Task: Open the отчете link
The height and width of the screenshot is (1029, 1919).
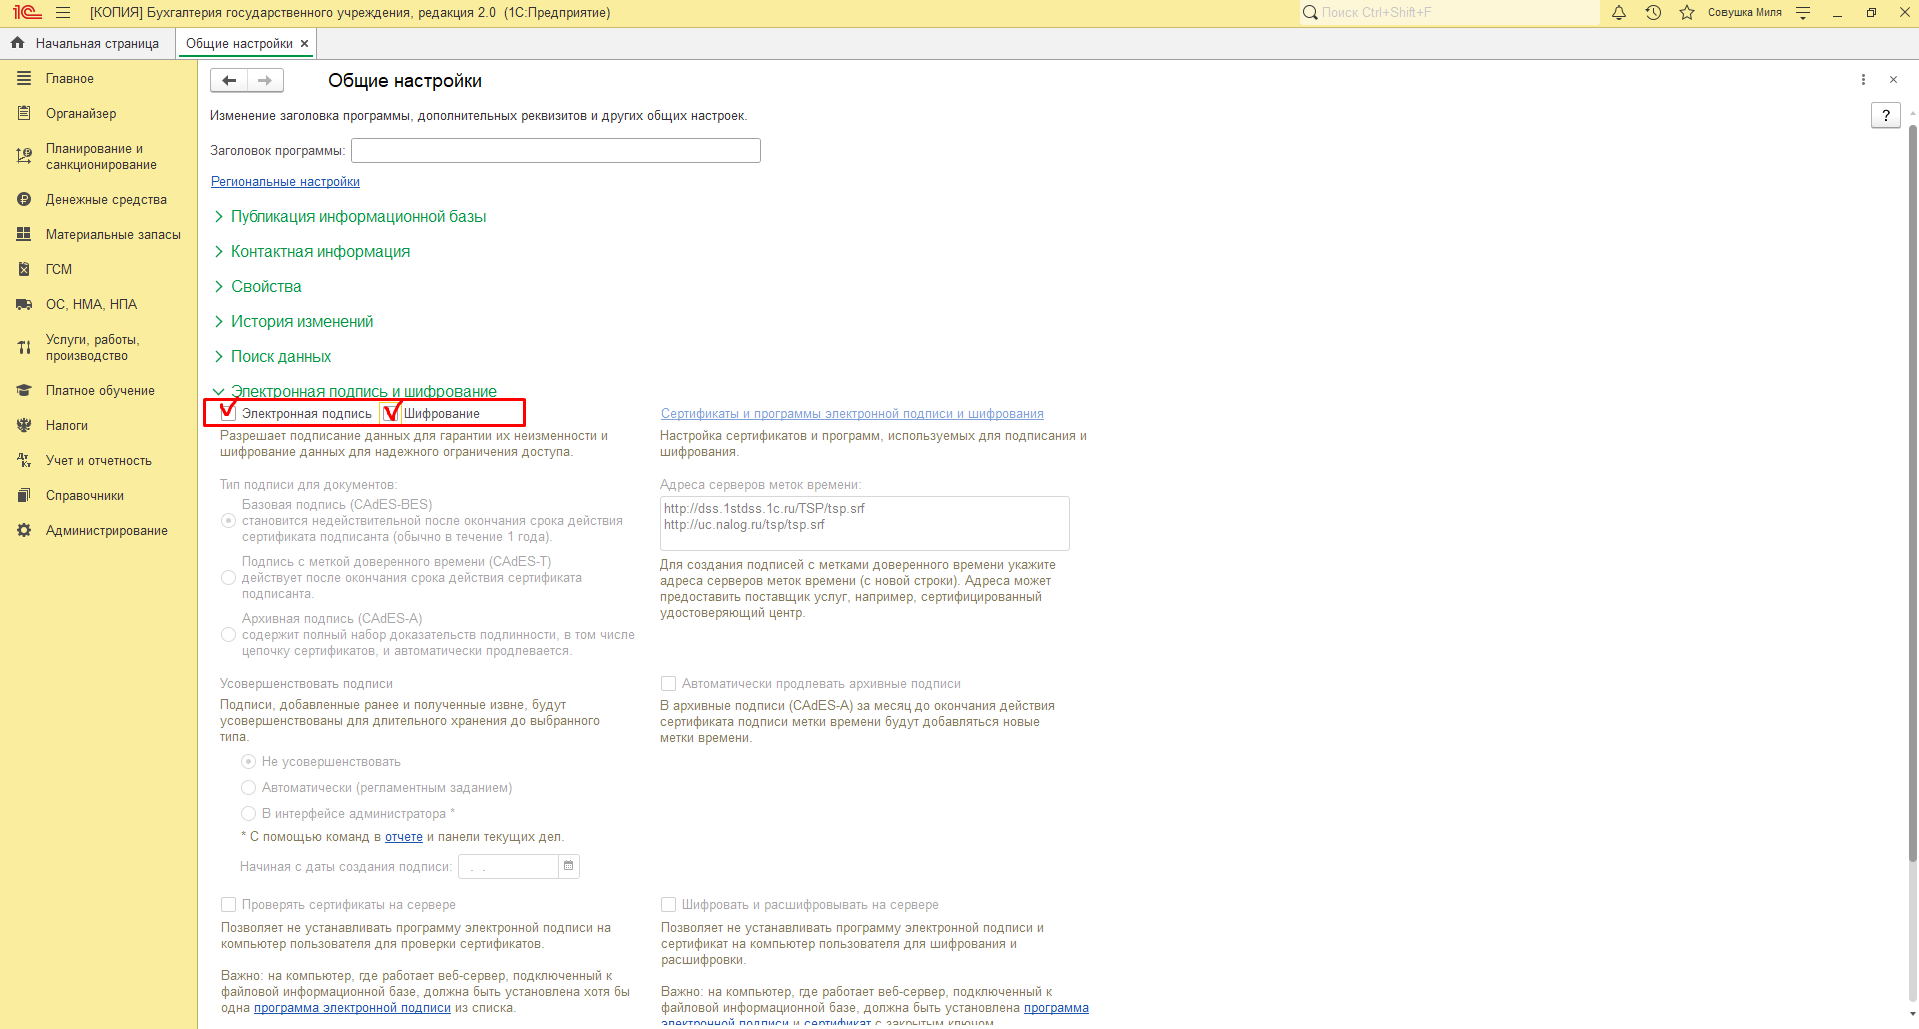Action: pyautogui.click(x=404, y=836)
